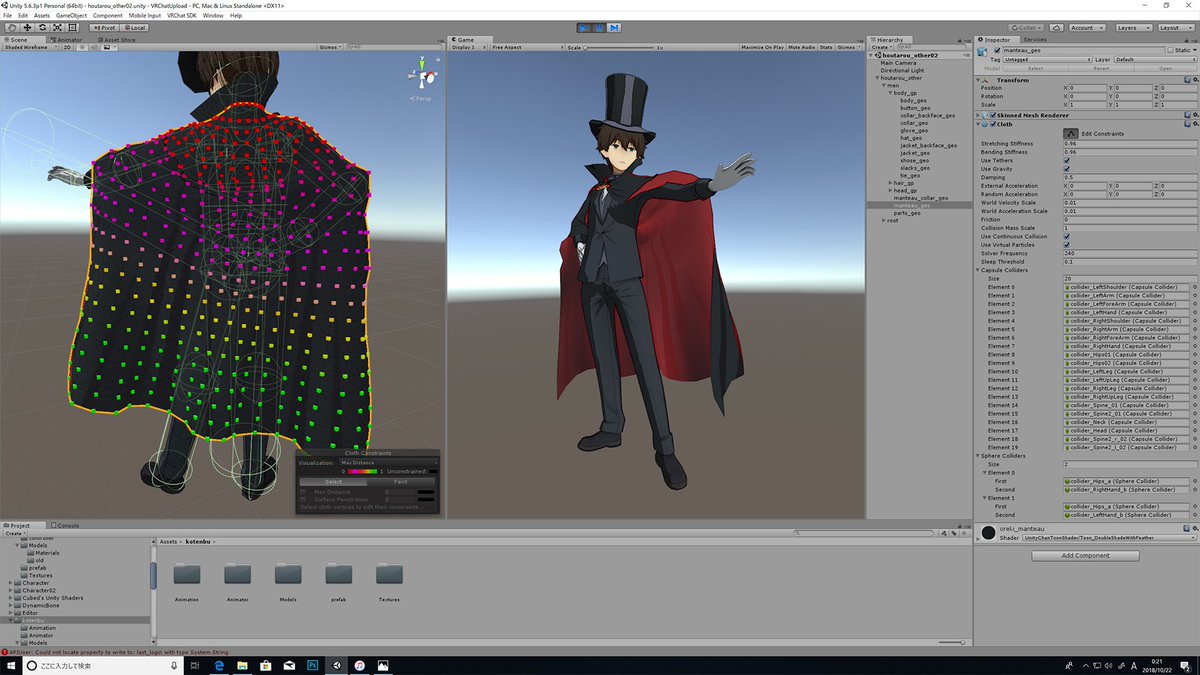Expand the root hierarchy node
This screenshot has width=1200, height=675.
(x=882, y=220)
